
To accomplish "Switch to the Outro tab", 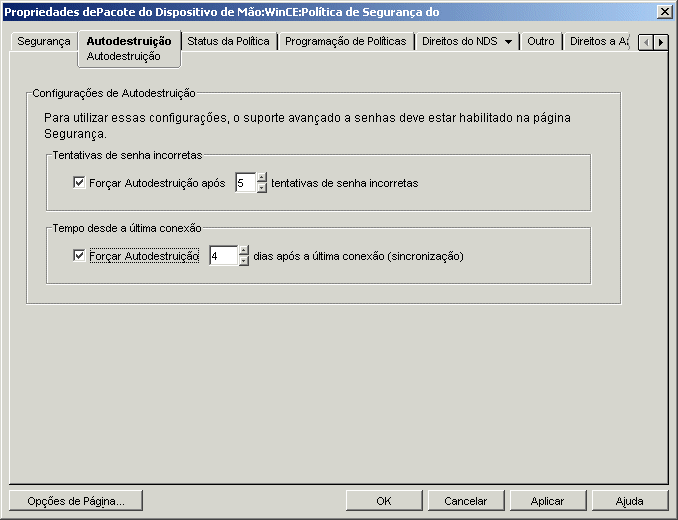I will 540,41.
